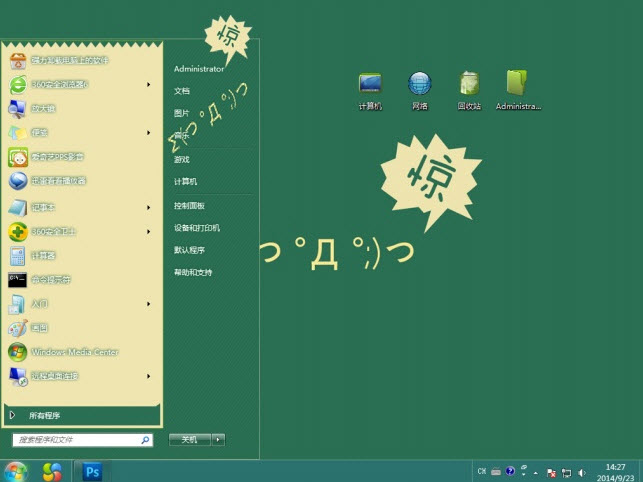Click the volume speaker tray icon
The height and width of the screenshot is (482, 643).
coord(583,471)
